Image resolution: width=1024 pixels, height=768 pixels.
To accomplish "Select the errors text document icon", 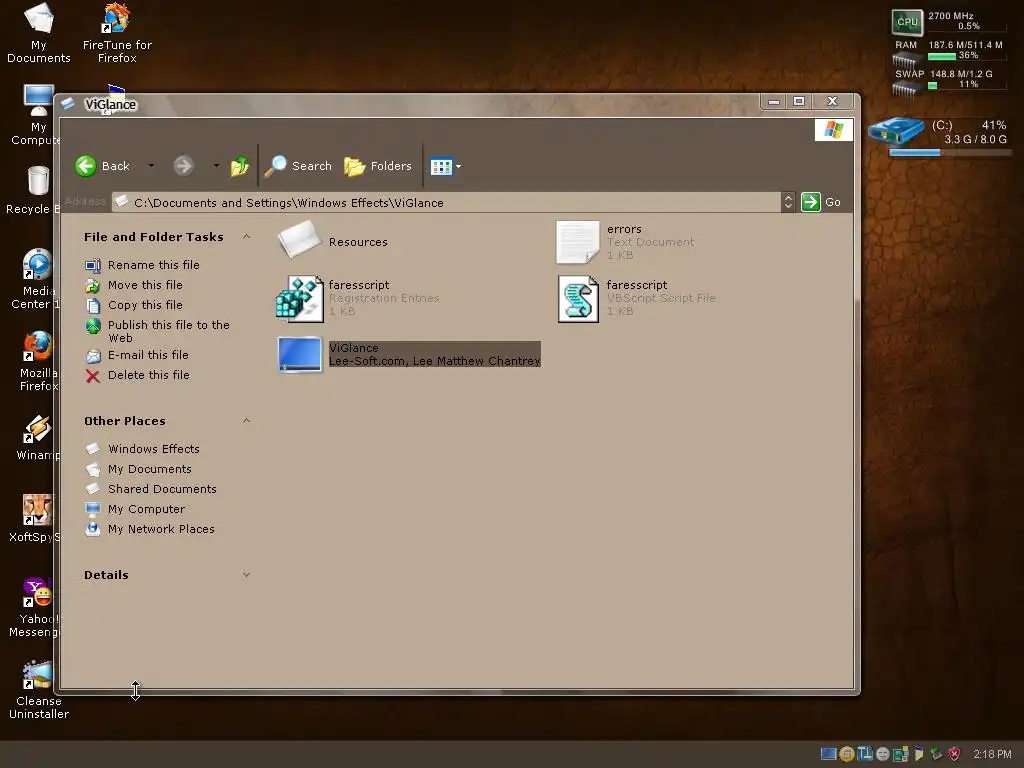I will (577, 242).
